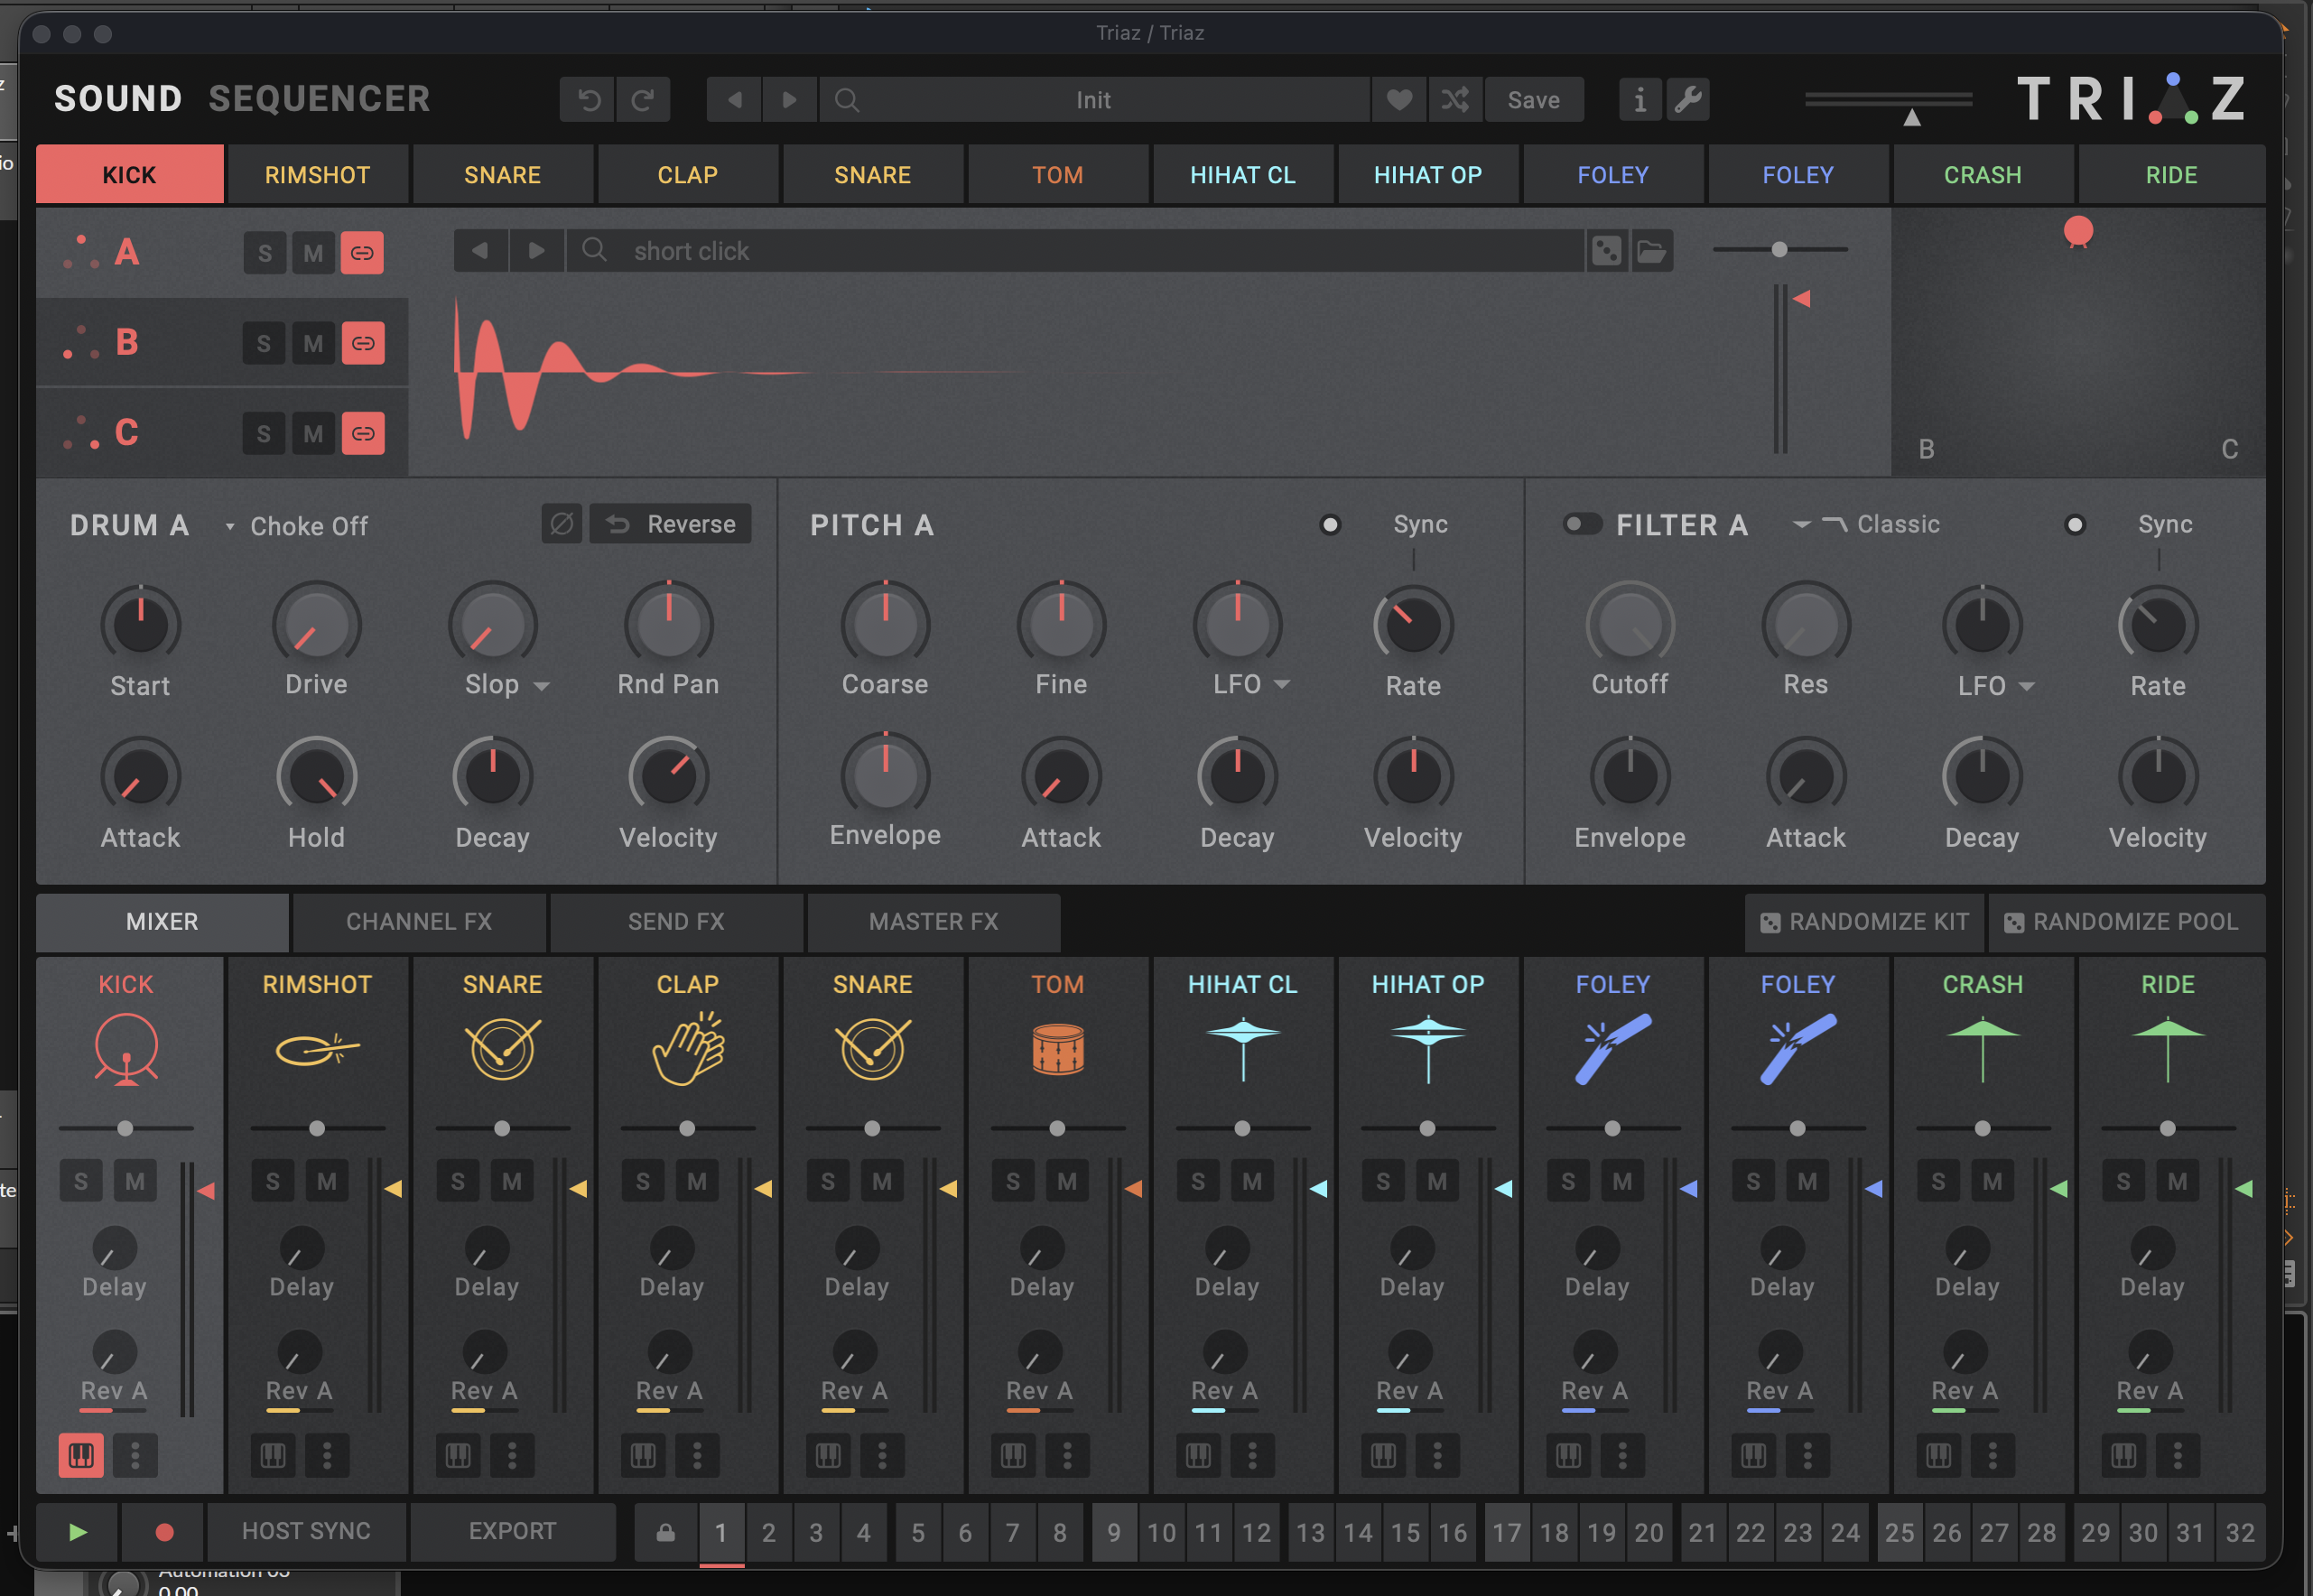Open the Choke Off dropdown
The width and height of the screenshot is (2313, 1596).
pyautogui.click(x=297, y=526)
